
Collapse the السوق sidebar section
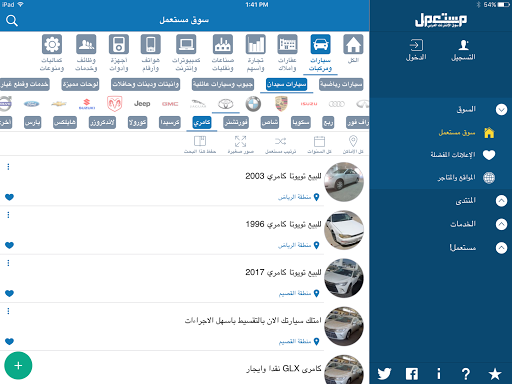pos(501,110)
